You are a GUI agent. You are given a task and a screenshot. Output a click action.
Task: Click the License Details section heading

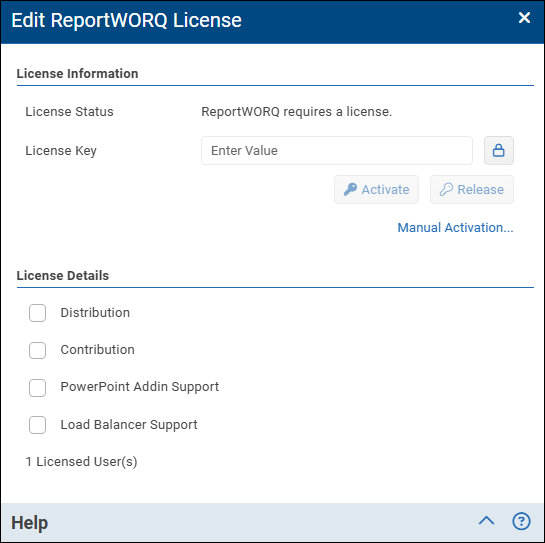tap(63, 276)
